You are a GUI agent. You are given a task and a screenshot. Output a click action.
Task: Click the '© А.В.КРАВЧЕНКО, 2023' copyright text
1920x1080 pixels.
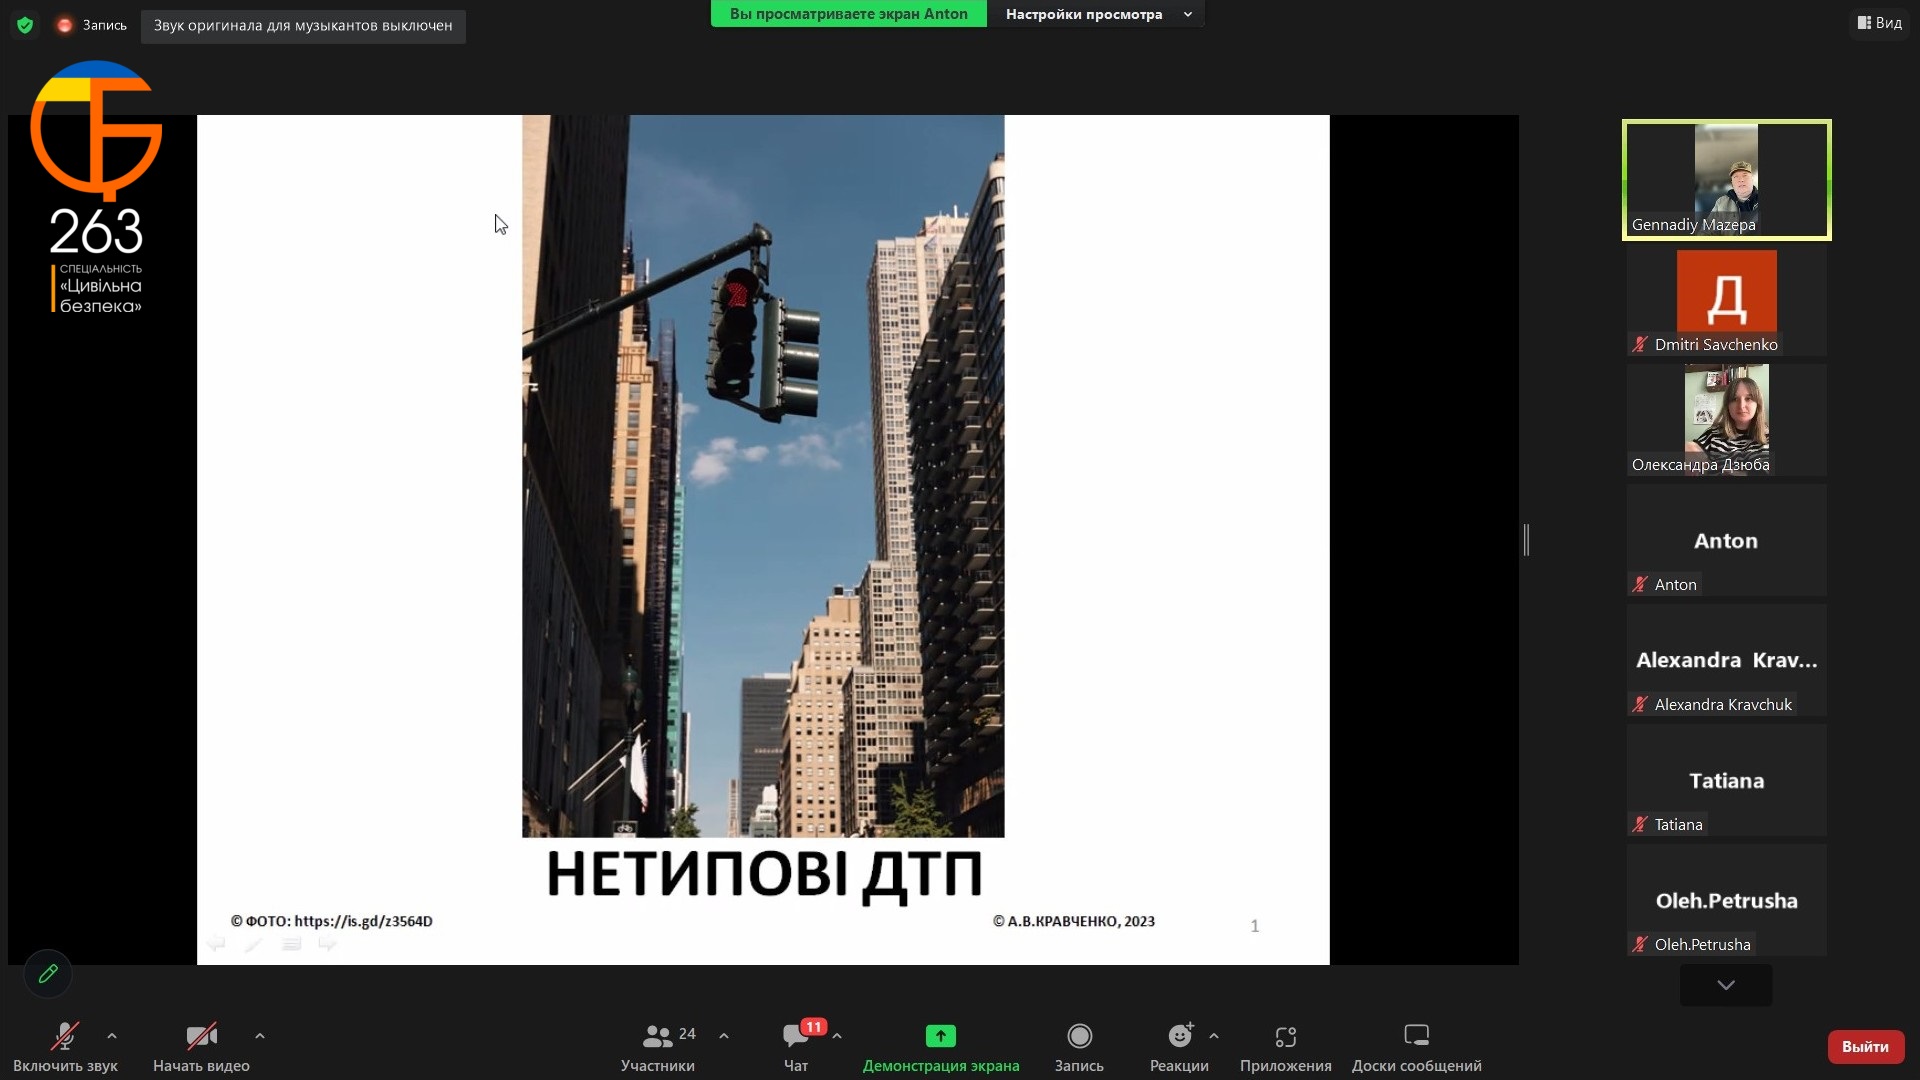(1074, 921)
